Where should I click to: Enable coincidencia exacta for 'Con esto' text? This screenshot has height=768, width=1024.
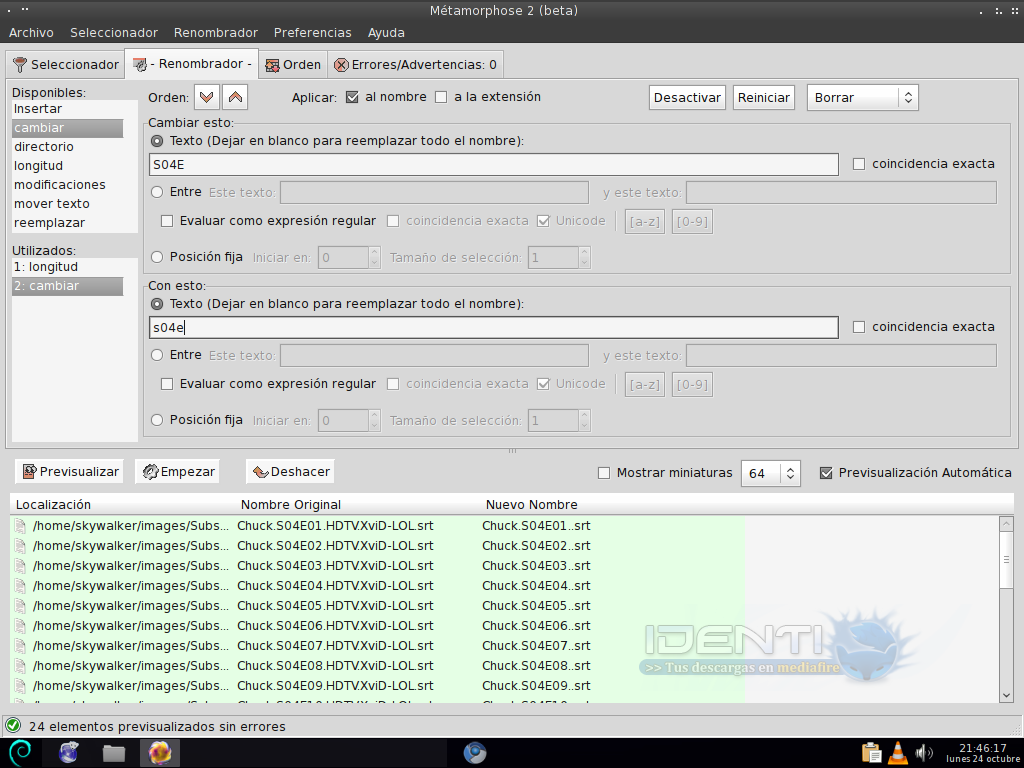coord(859,327)
